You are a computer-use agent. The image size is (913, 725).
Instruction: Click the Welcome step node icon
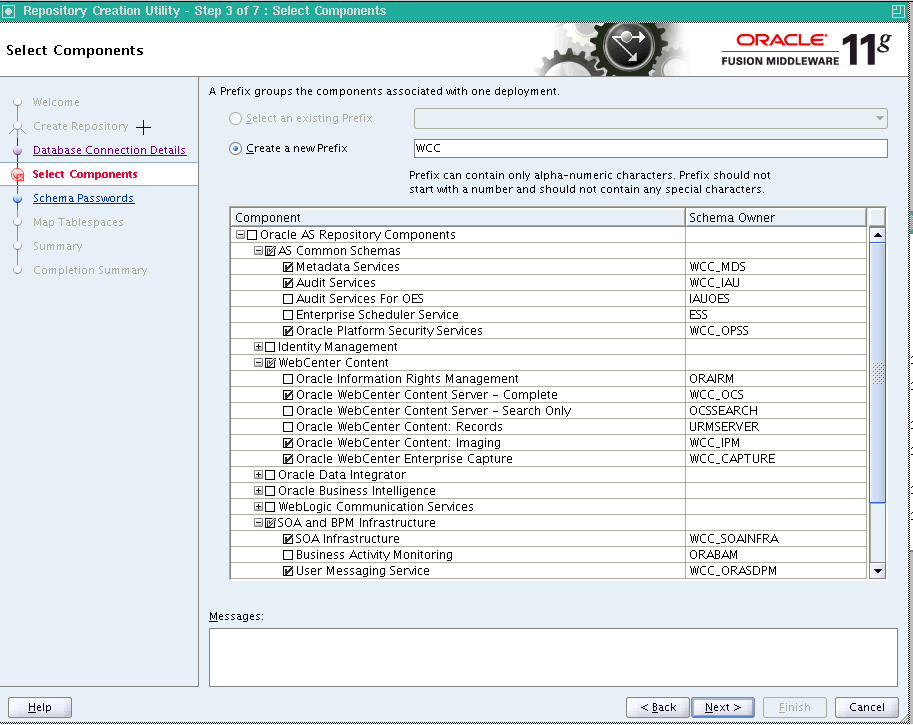(17, 102)
